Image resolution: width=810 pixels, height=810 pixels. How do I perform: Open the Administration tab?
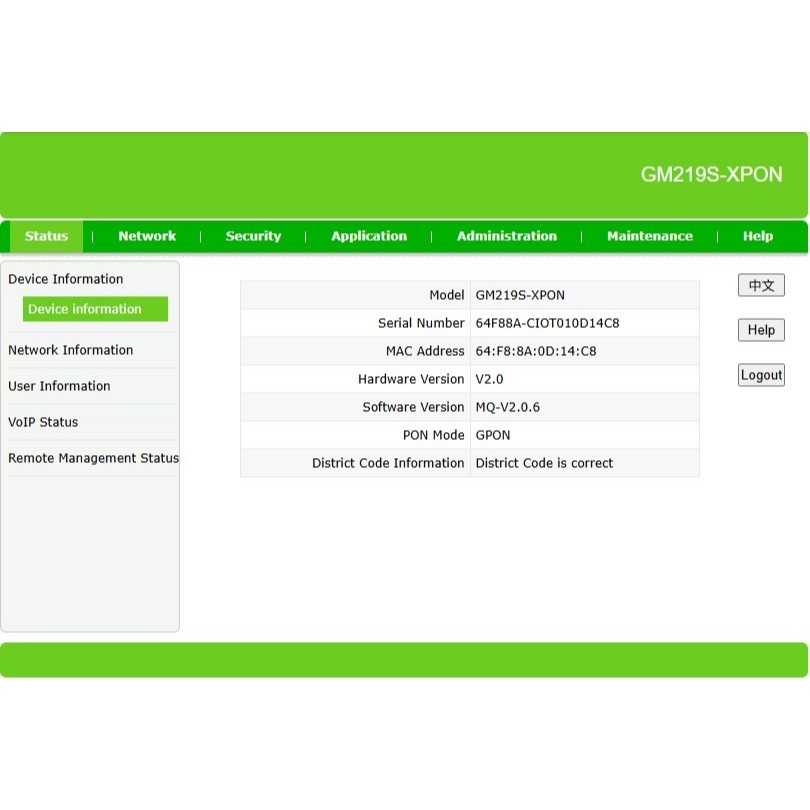point(507,236)
